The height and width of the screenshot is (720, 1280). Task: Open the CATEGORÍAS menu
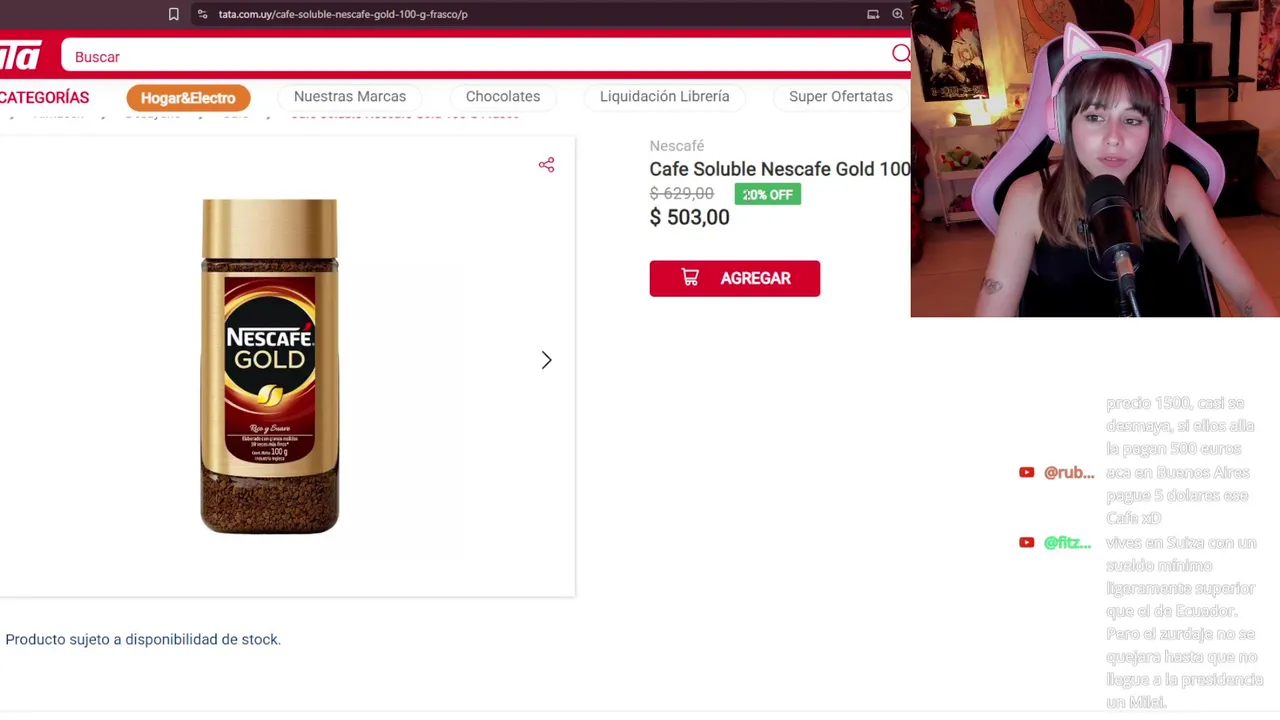pyautogui.click(x=44, y=97)
